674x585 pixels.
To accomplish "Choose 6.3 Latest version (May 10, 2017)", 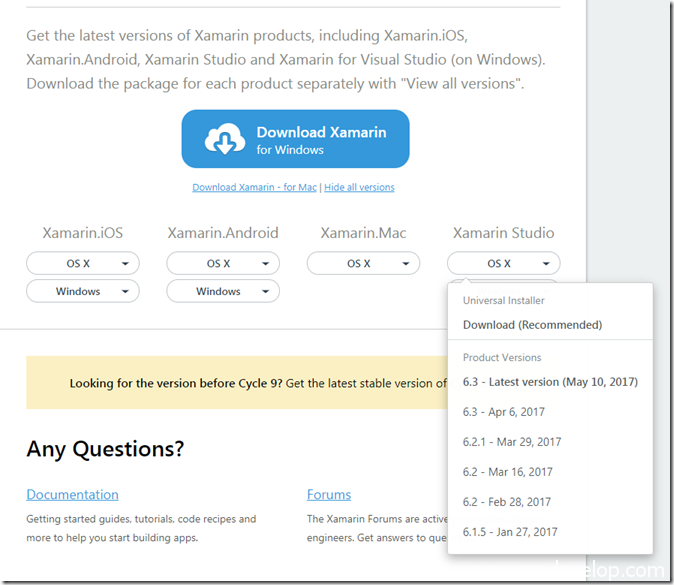I will coord(550,382).
